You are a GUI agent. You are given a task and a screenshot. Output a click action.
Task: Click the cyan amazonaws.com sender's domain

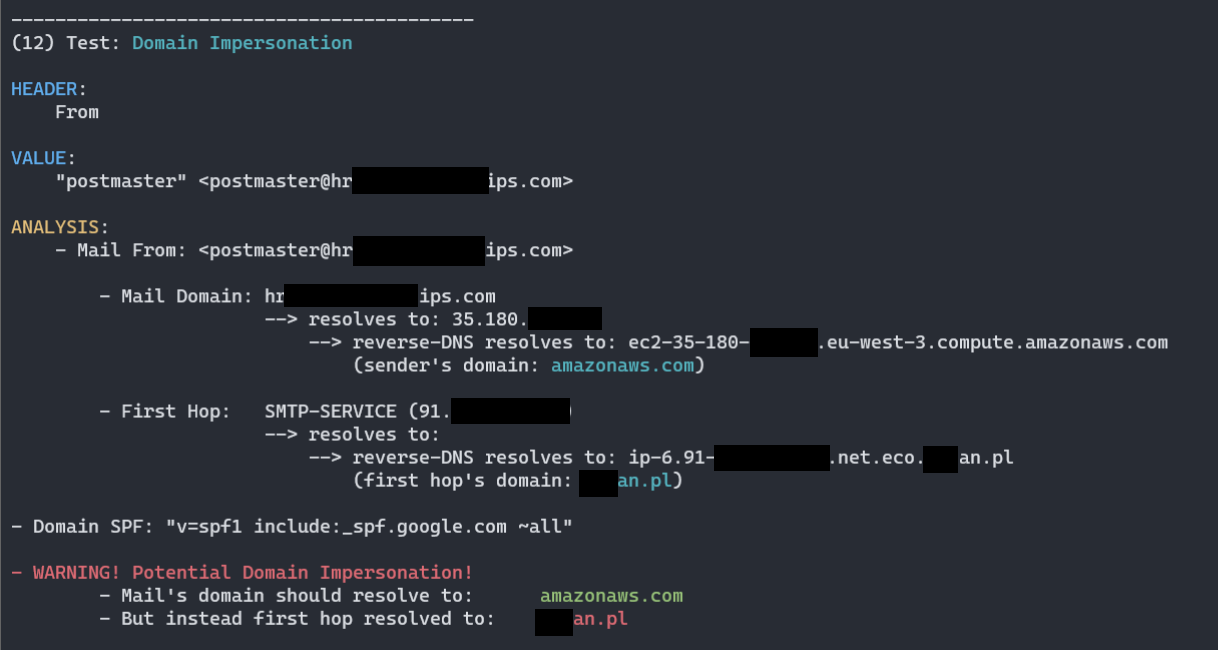622,365
